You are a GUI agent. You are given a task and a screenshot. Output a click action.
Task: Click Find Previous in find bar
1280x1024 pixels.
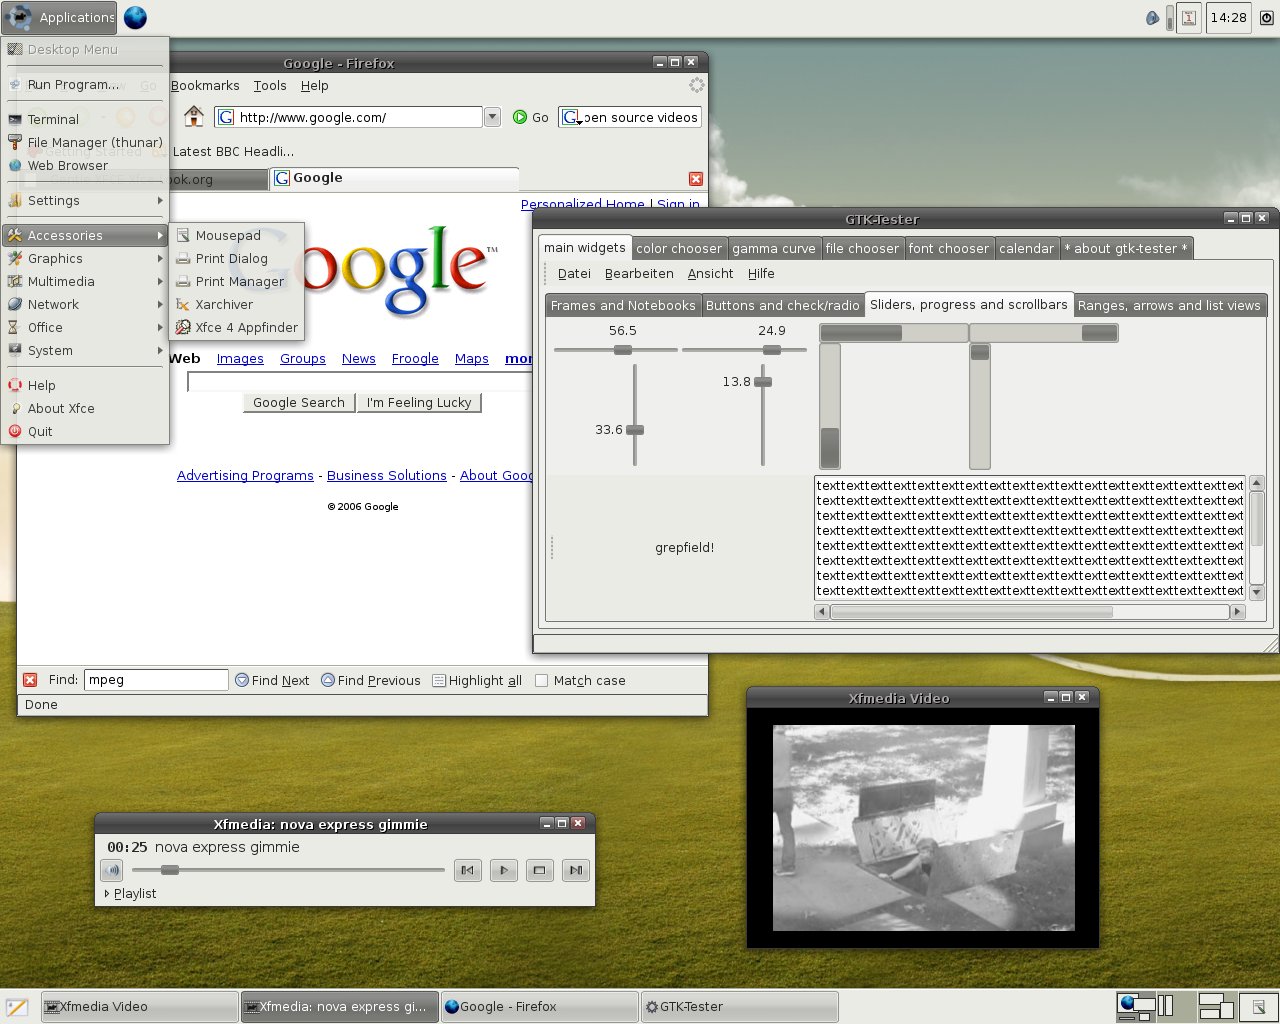pyautogui.click(x=371, y=680)
